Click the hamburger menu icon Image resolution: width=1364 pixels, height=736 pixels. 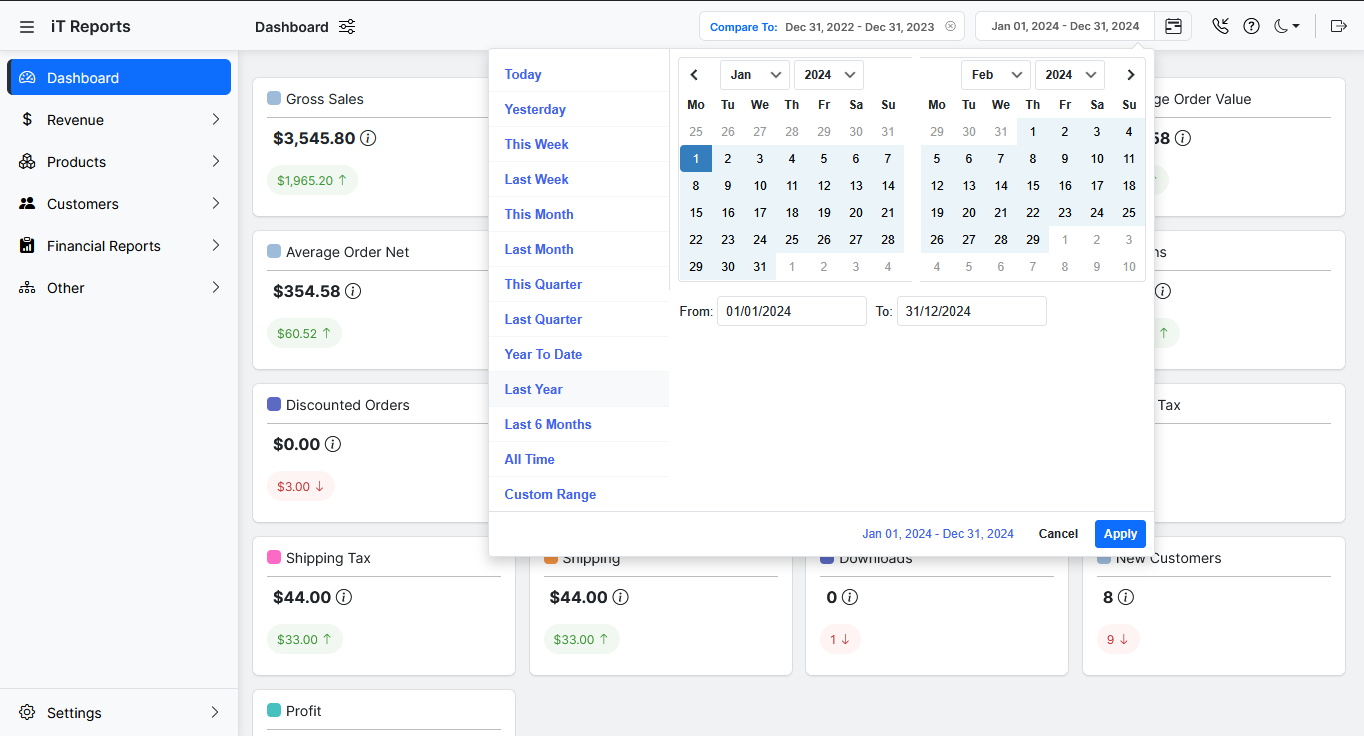tap(27, 27)
